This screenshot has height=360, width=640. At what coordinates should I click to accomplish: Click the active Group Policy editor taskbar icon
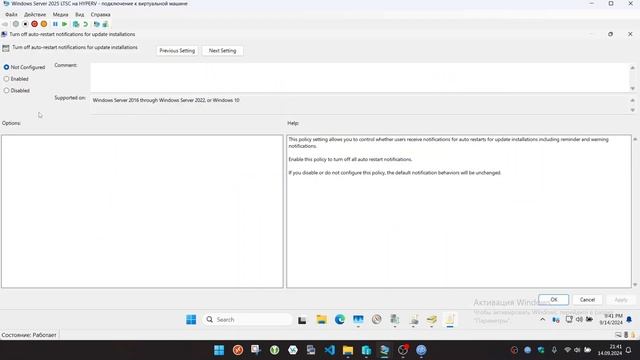point(450,320)
